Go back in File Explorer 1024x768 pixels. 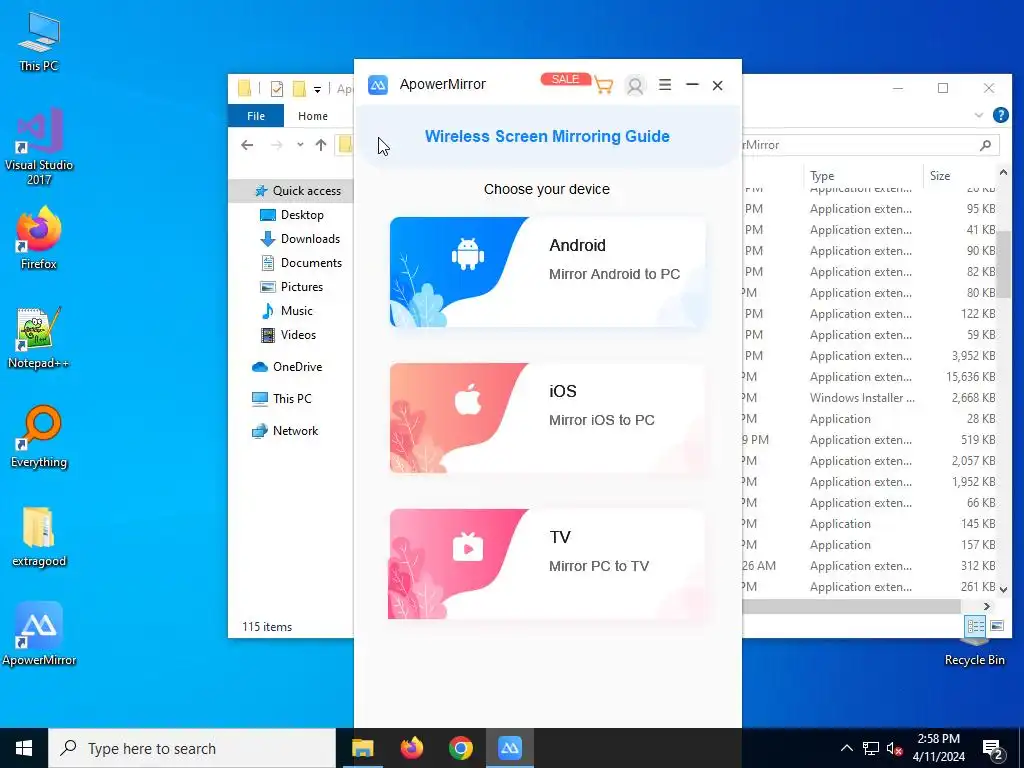coord(247,145)
